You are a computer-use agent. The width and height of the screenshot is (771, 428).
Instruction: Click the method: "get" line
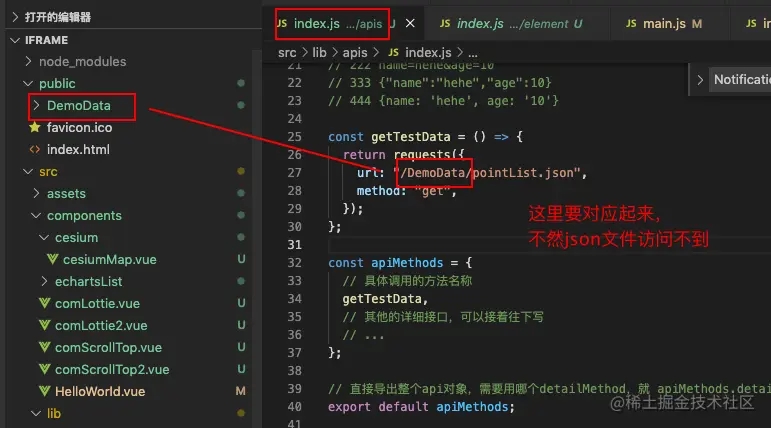click(407, 191)
